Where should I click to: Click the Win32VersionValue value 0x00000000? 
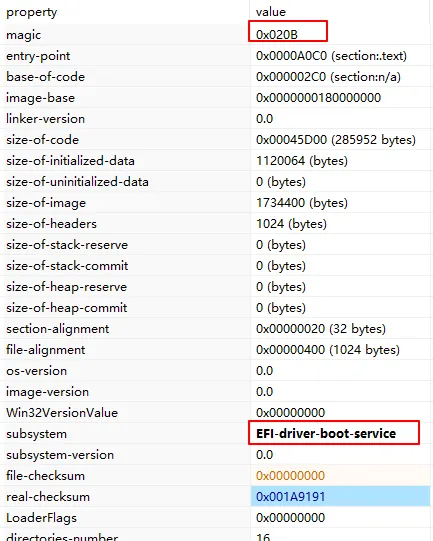tap(291, 413)
